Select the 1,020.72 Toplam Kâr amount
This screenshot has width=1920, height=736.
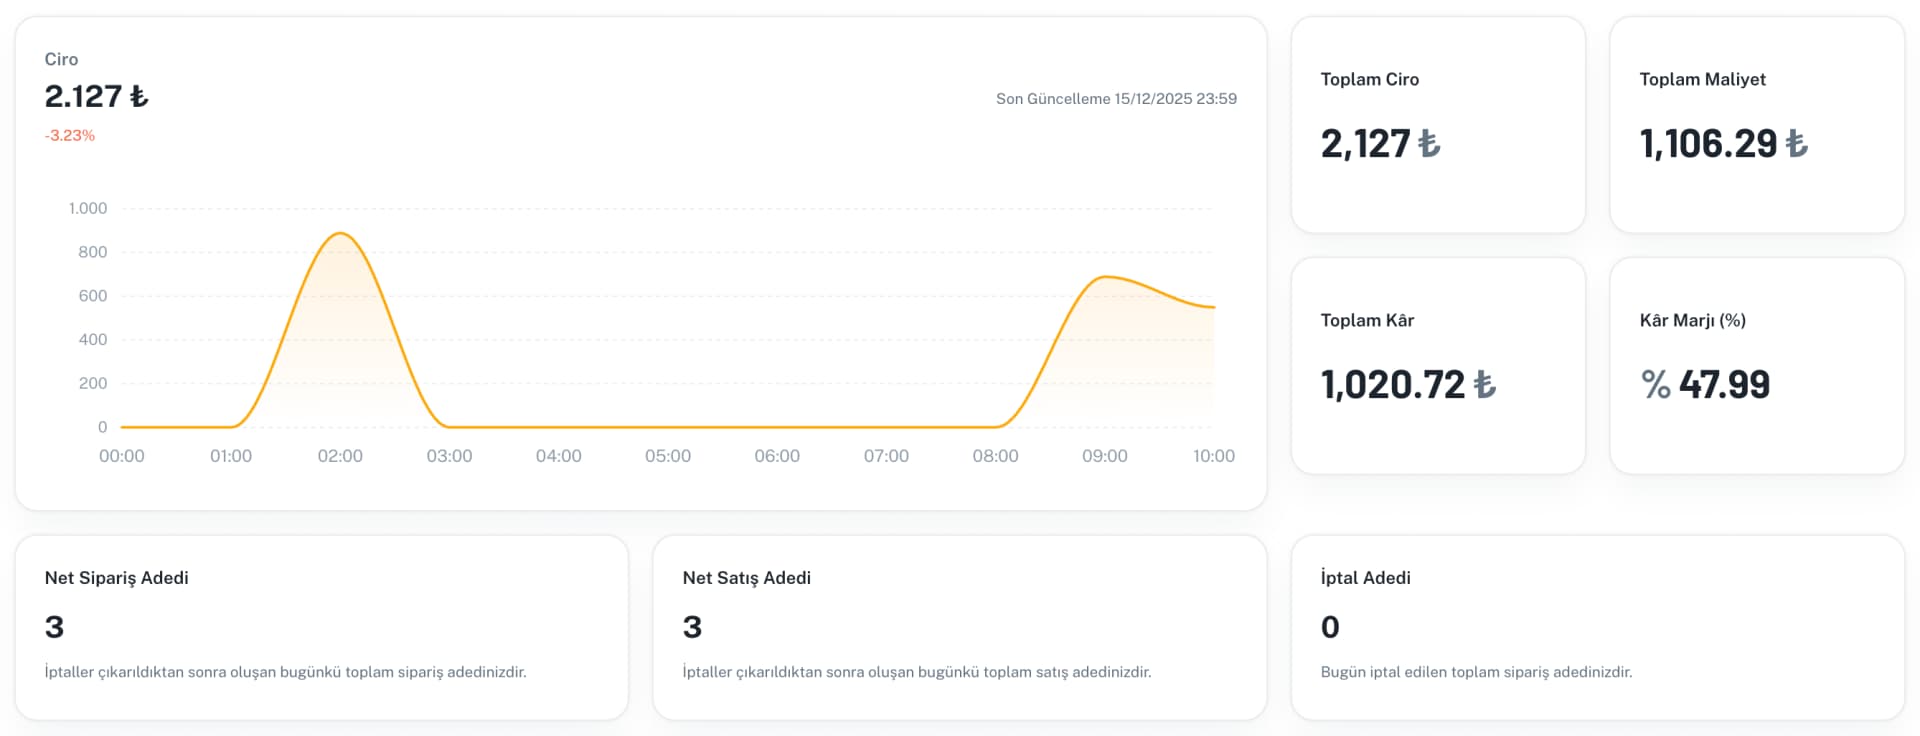click(x=1392, y=385)
